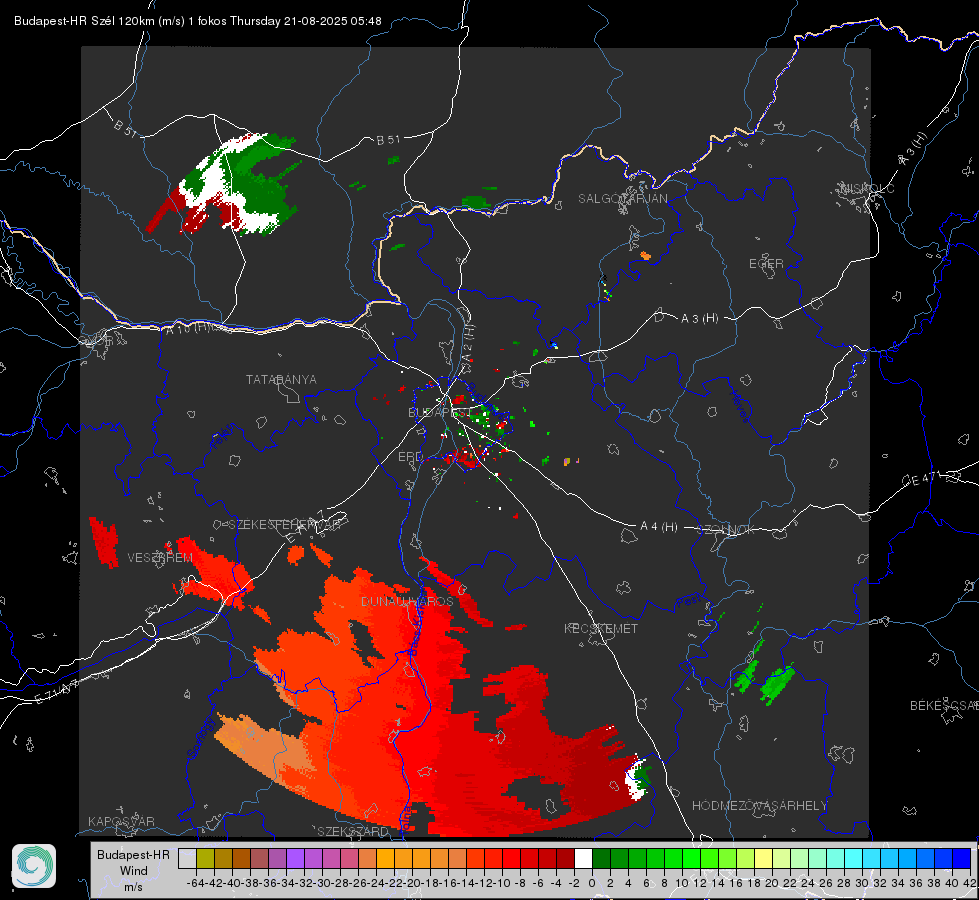Image resolution: width=979 pixels, height=900 pixels.
Task: Select the dark blue swatch ending the legend
Action: [x=962, y=858]
